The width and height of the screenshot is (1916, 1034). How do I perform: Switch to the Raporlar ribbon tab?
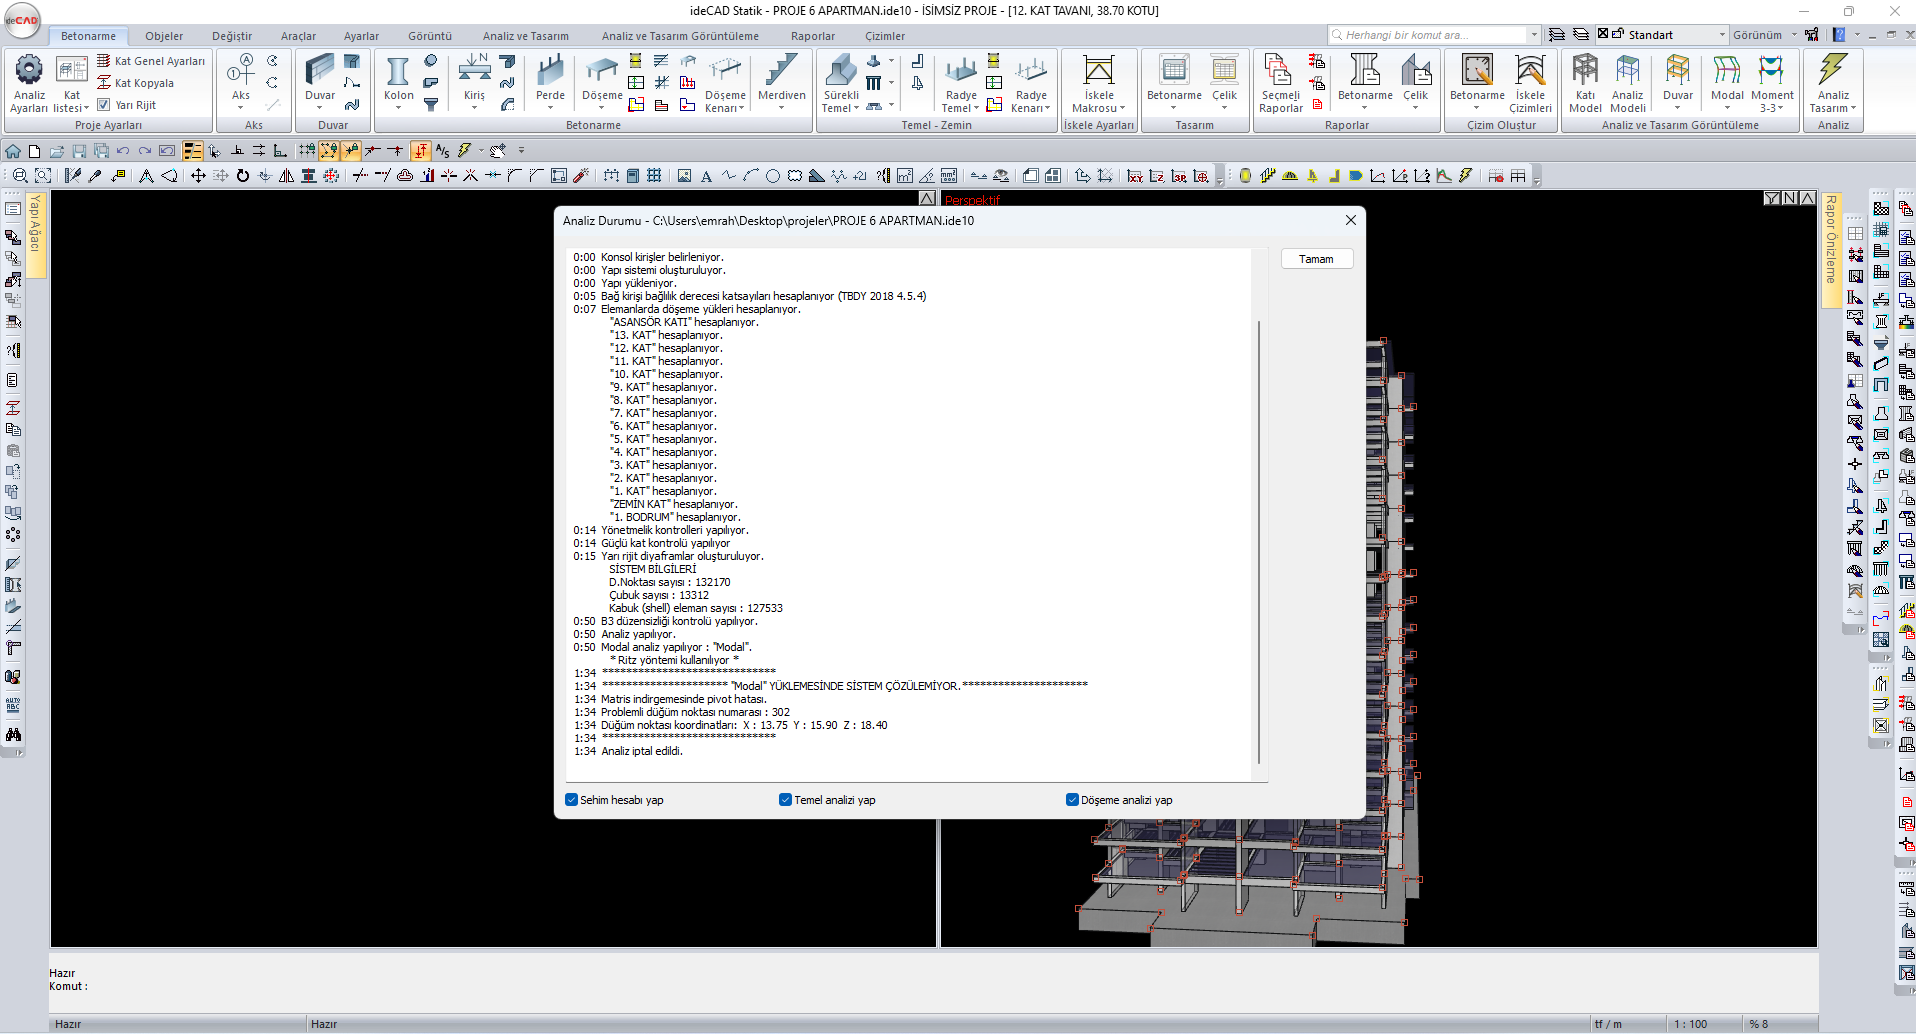click(812, 36)
